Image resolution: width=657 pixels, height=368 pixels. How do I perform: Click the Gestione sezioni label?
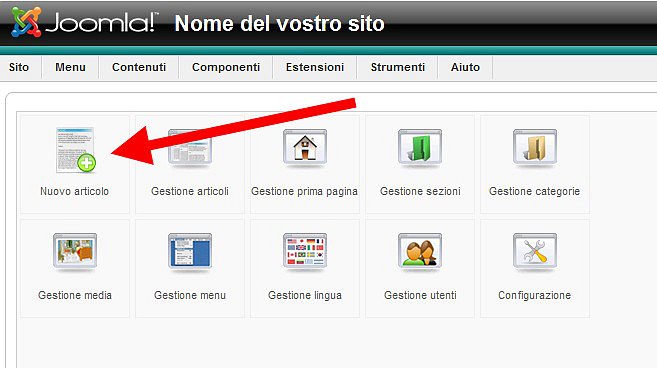(x=420, y=191)
